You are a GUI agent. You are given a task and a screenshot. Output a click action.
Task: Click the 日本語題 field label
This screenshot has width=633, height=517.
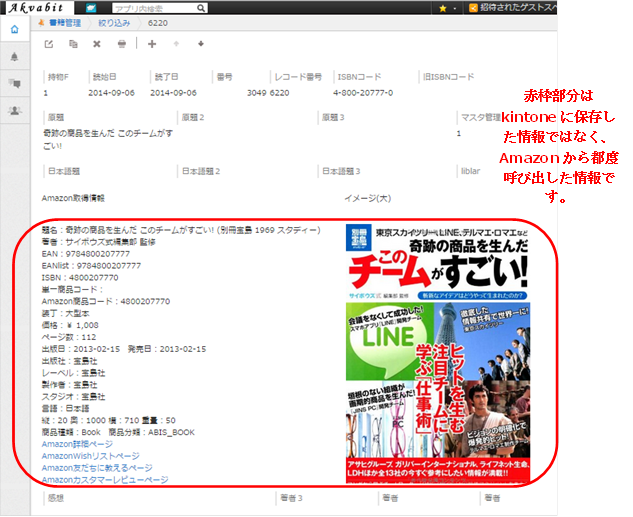[64, 171]
